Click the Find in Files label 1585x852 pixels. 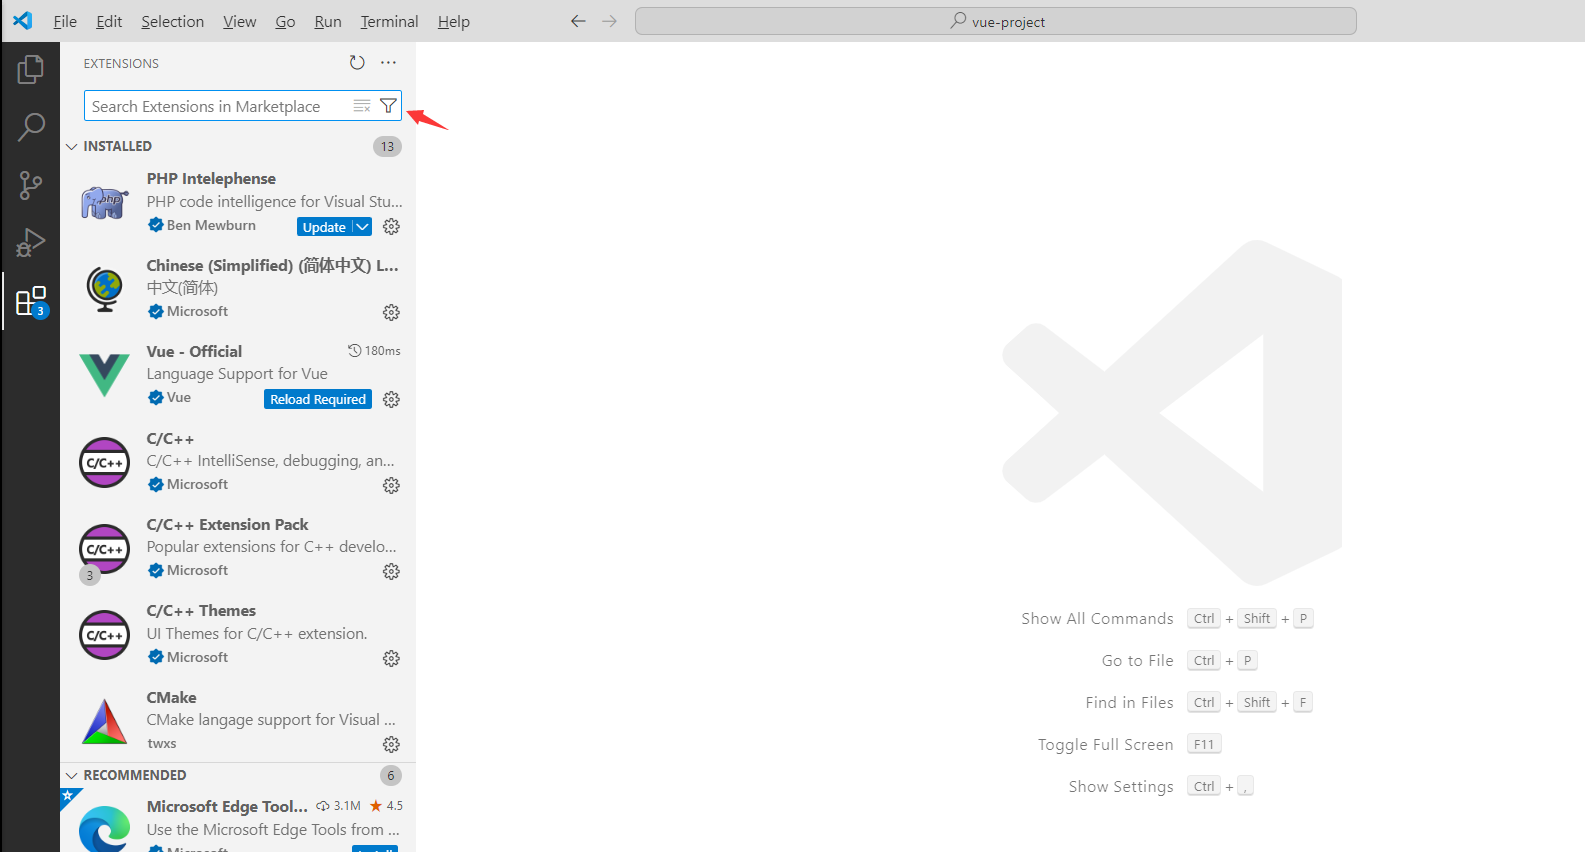click(x=1129, y=703)
